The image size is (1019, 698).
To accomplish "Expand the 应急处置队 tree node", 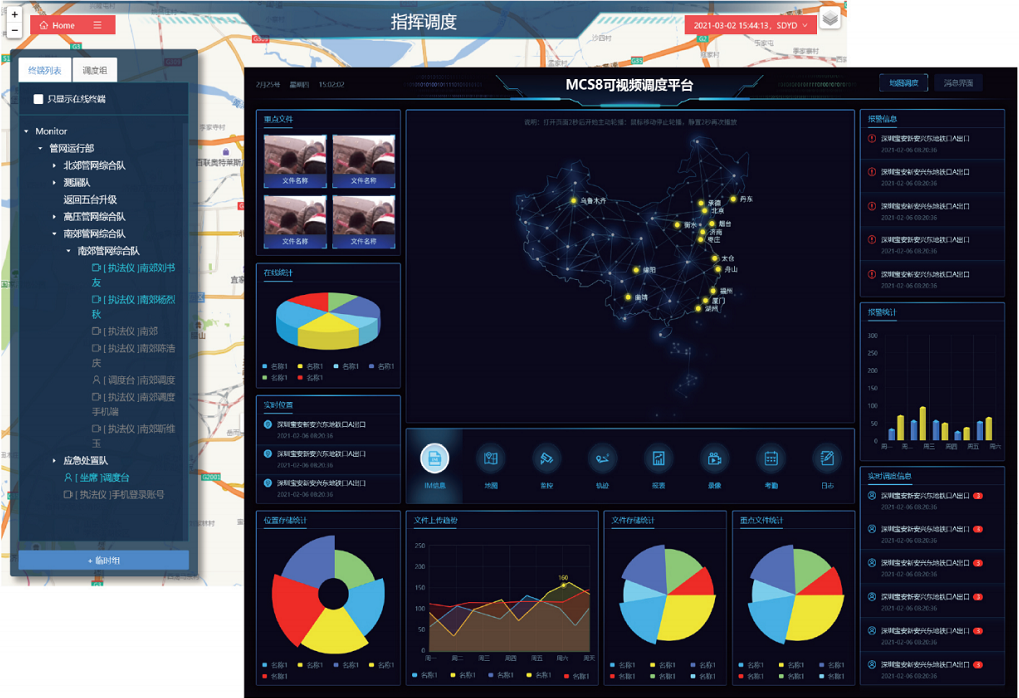I will pos(54,461).
